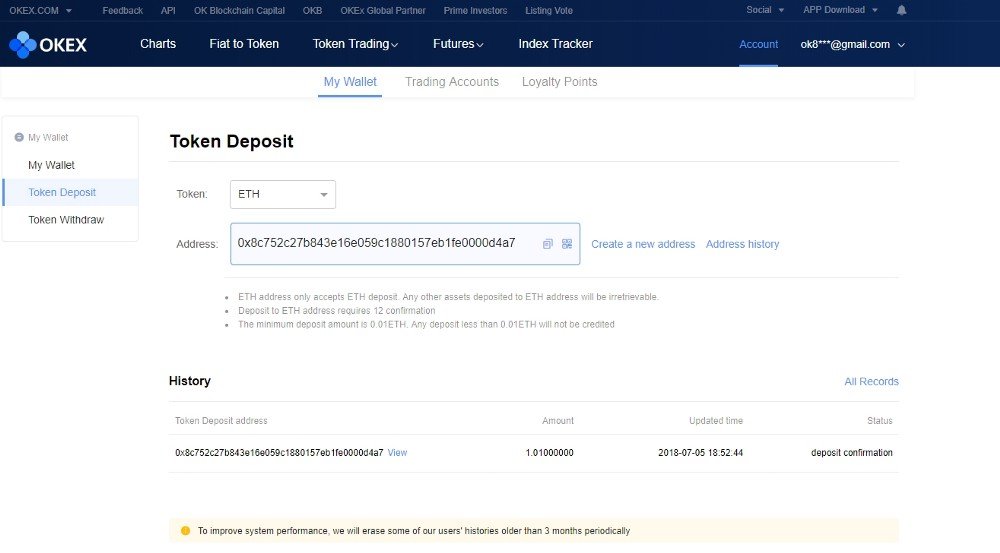1000x553 pixels.
Task: Click the OKEX logo
Action: coord(48,45)
